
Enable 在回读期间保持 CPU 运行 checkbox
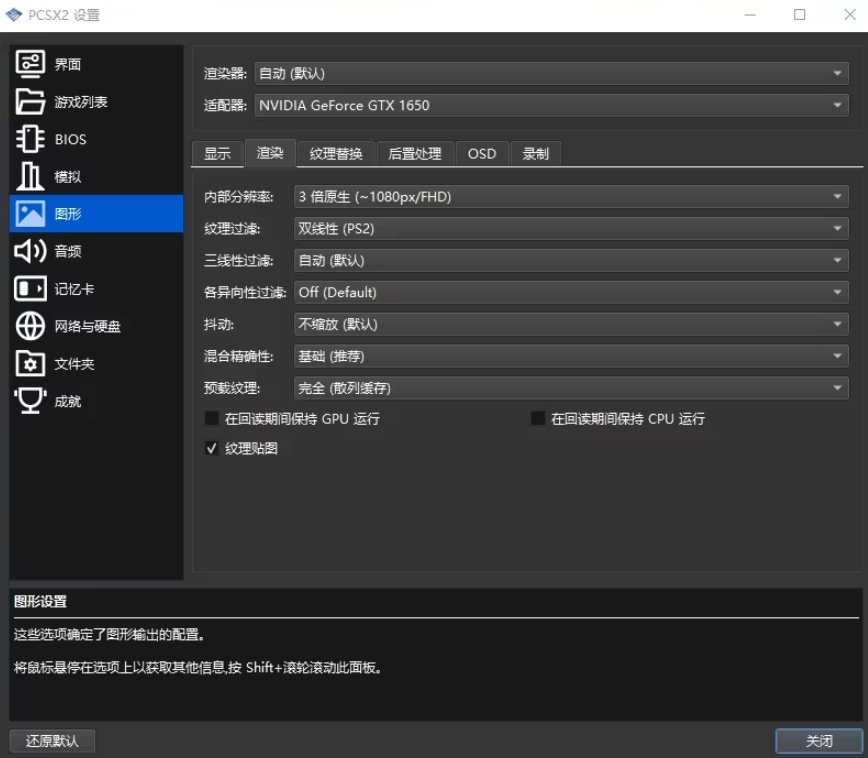(538, 419)
